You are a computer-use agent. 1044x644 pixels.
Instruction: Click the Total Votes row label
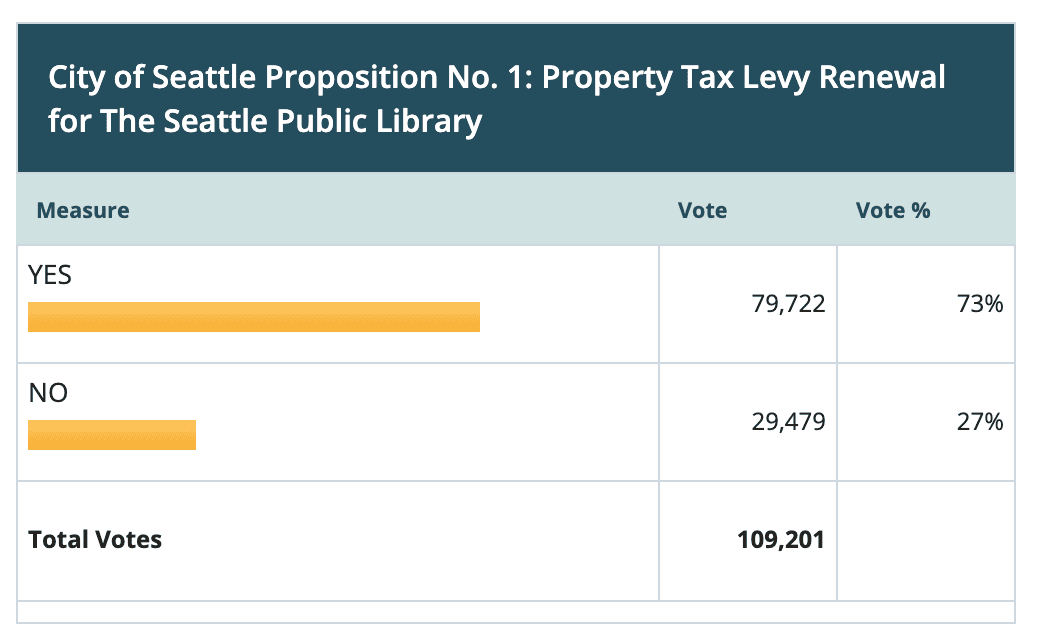coord(95,540)
